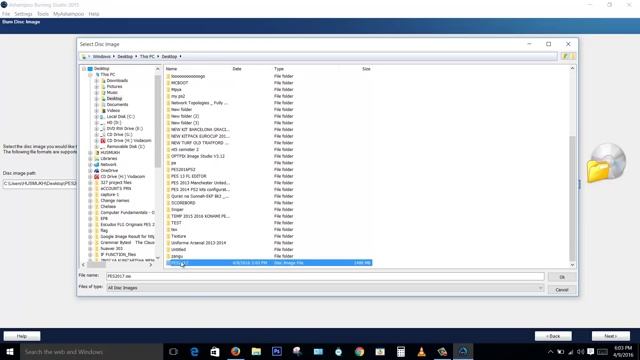Show hidden system tray icons
This screenshot has width=640, height=360.
(550, 352)
